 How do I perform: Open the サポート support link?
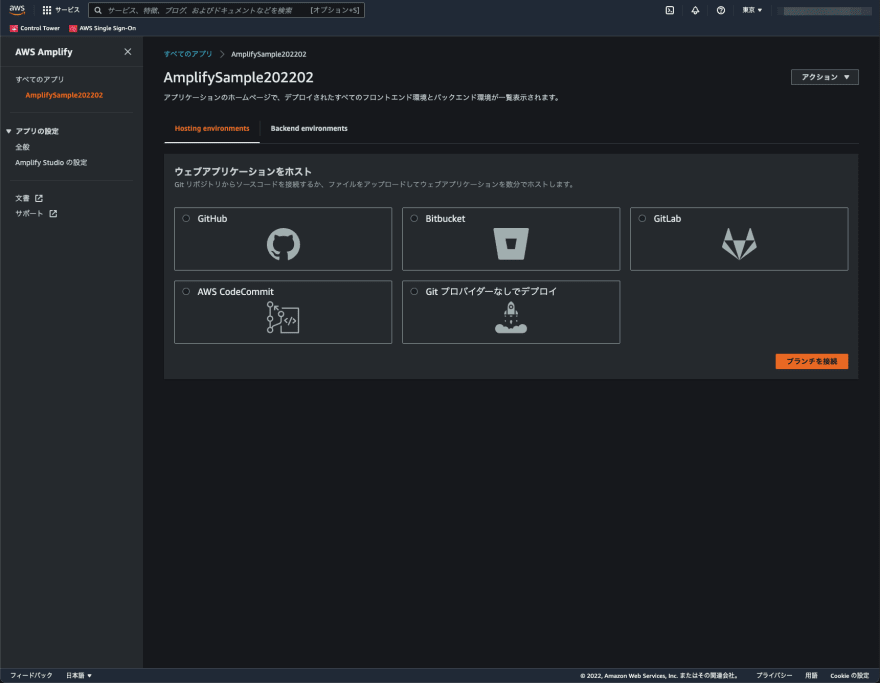pyautogui.click(x=29, y=213)
